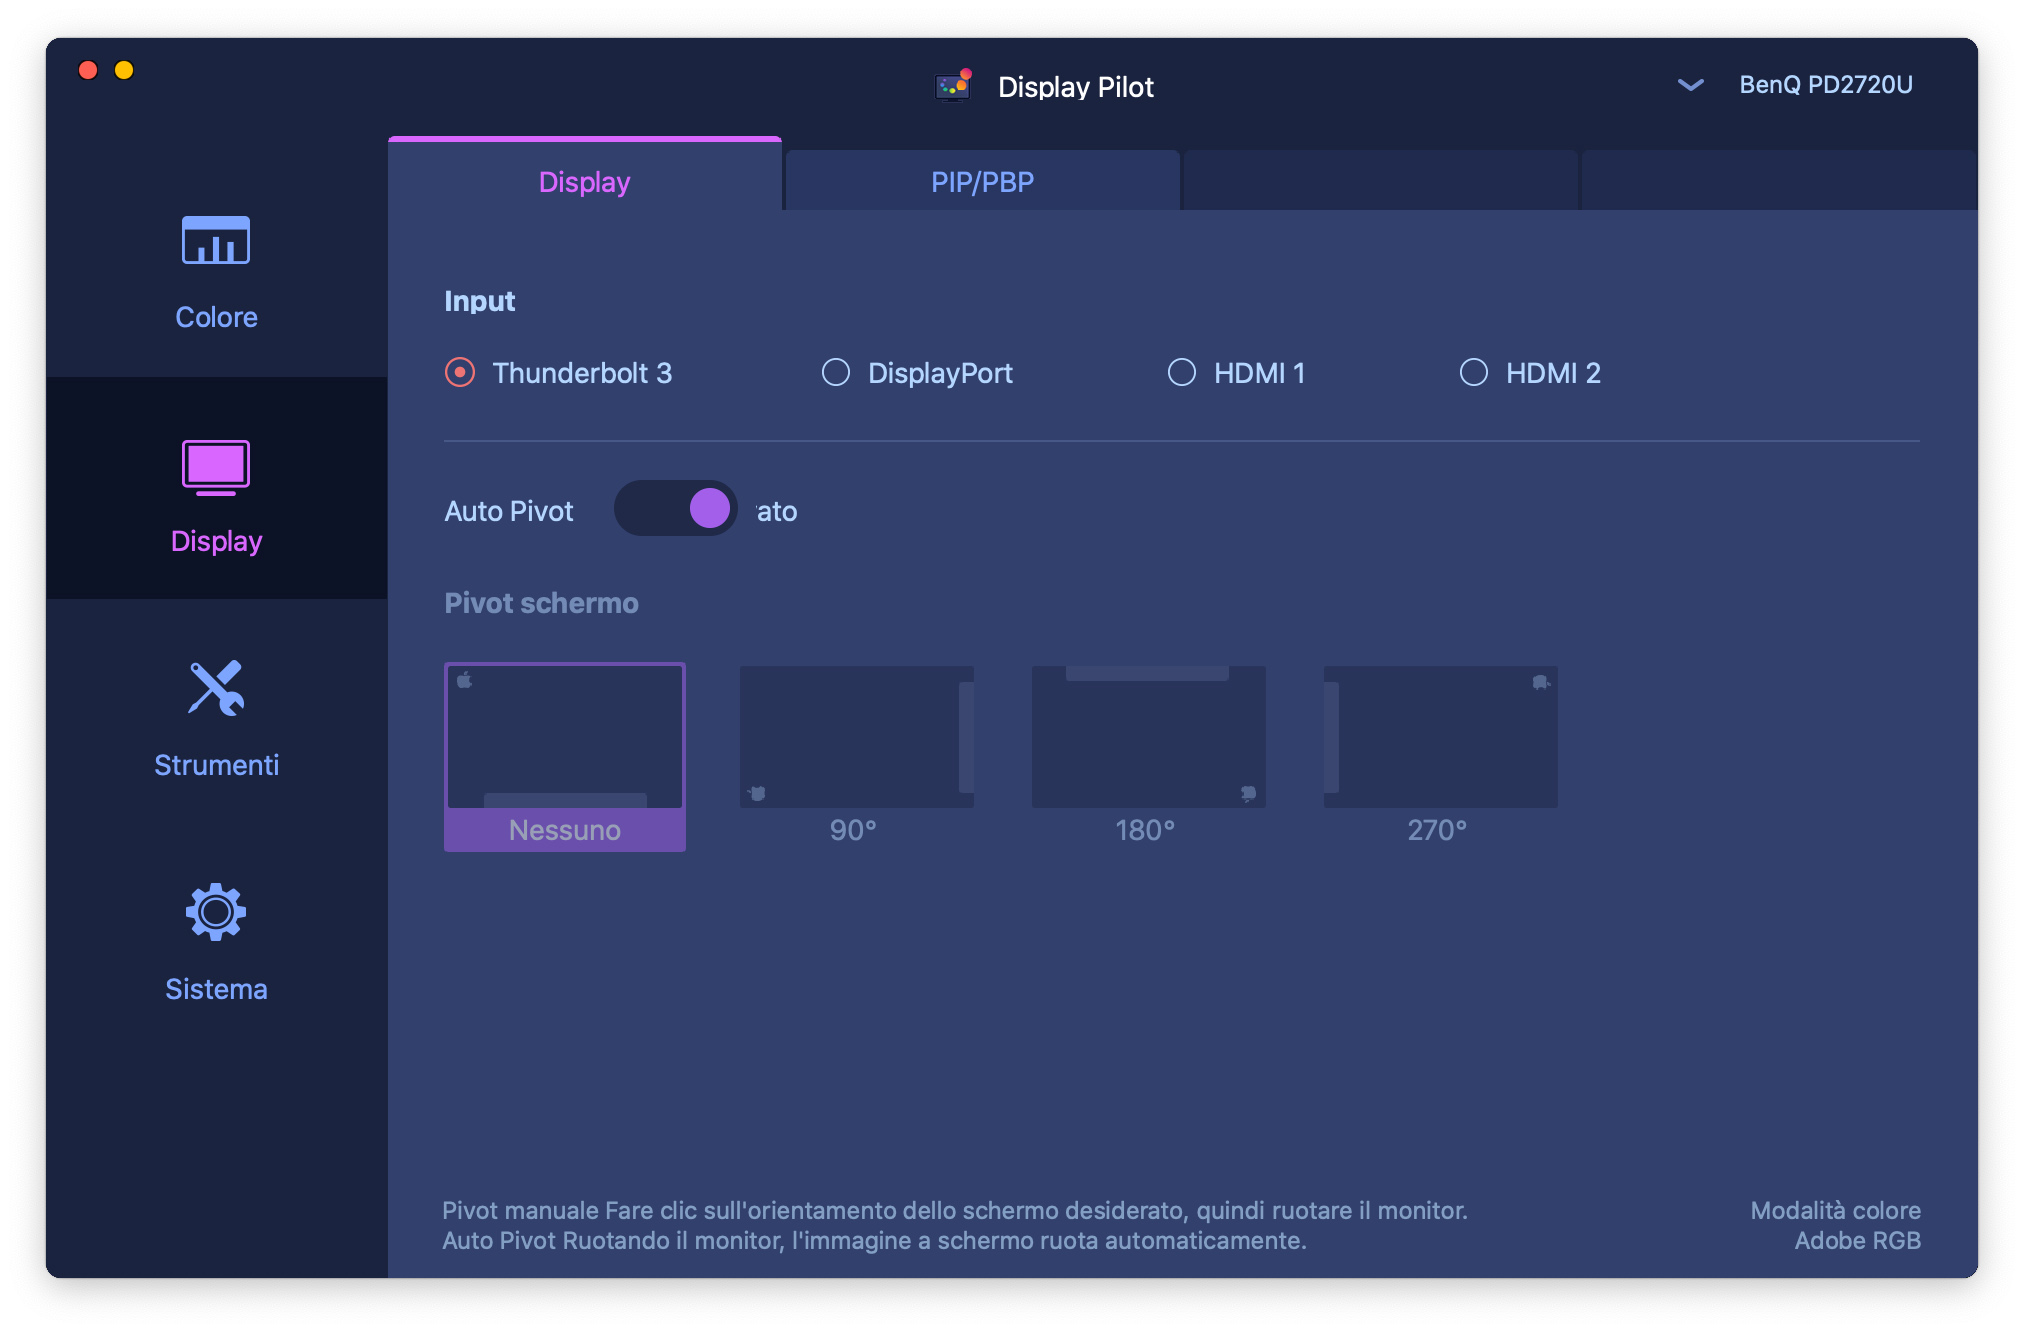Open BenQ PD2720U monitor dropdown

pos(1825,85)
